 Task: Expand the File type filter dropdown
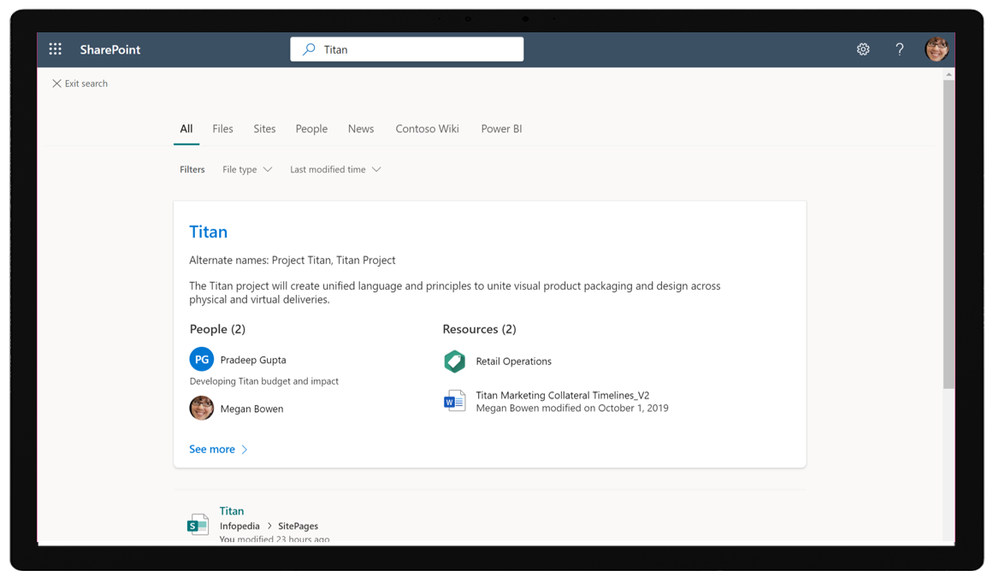point(247,170)
